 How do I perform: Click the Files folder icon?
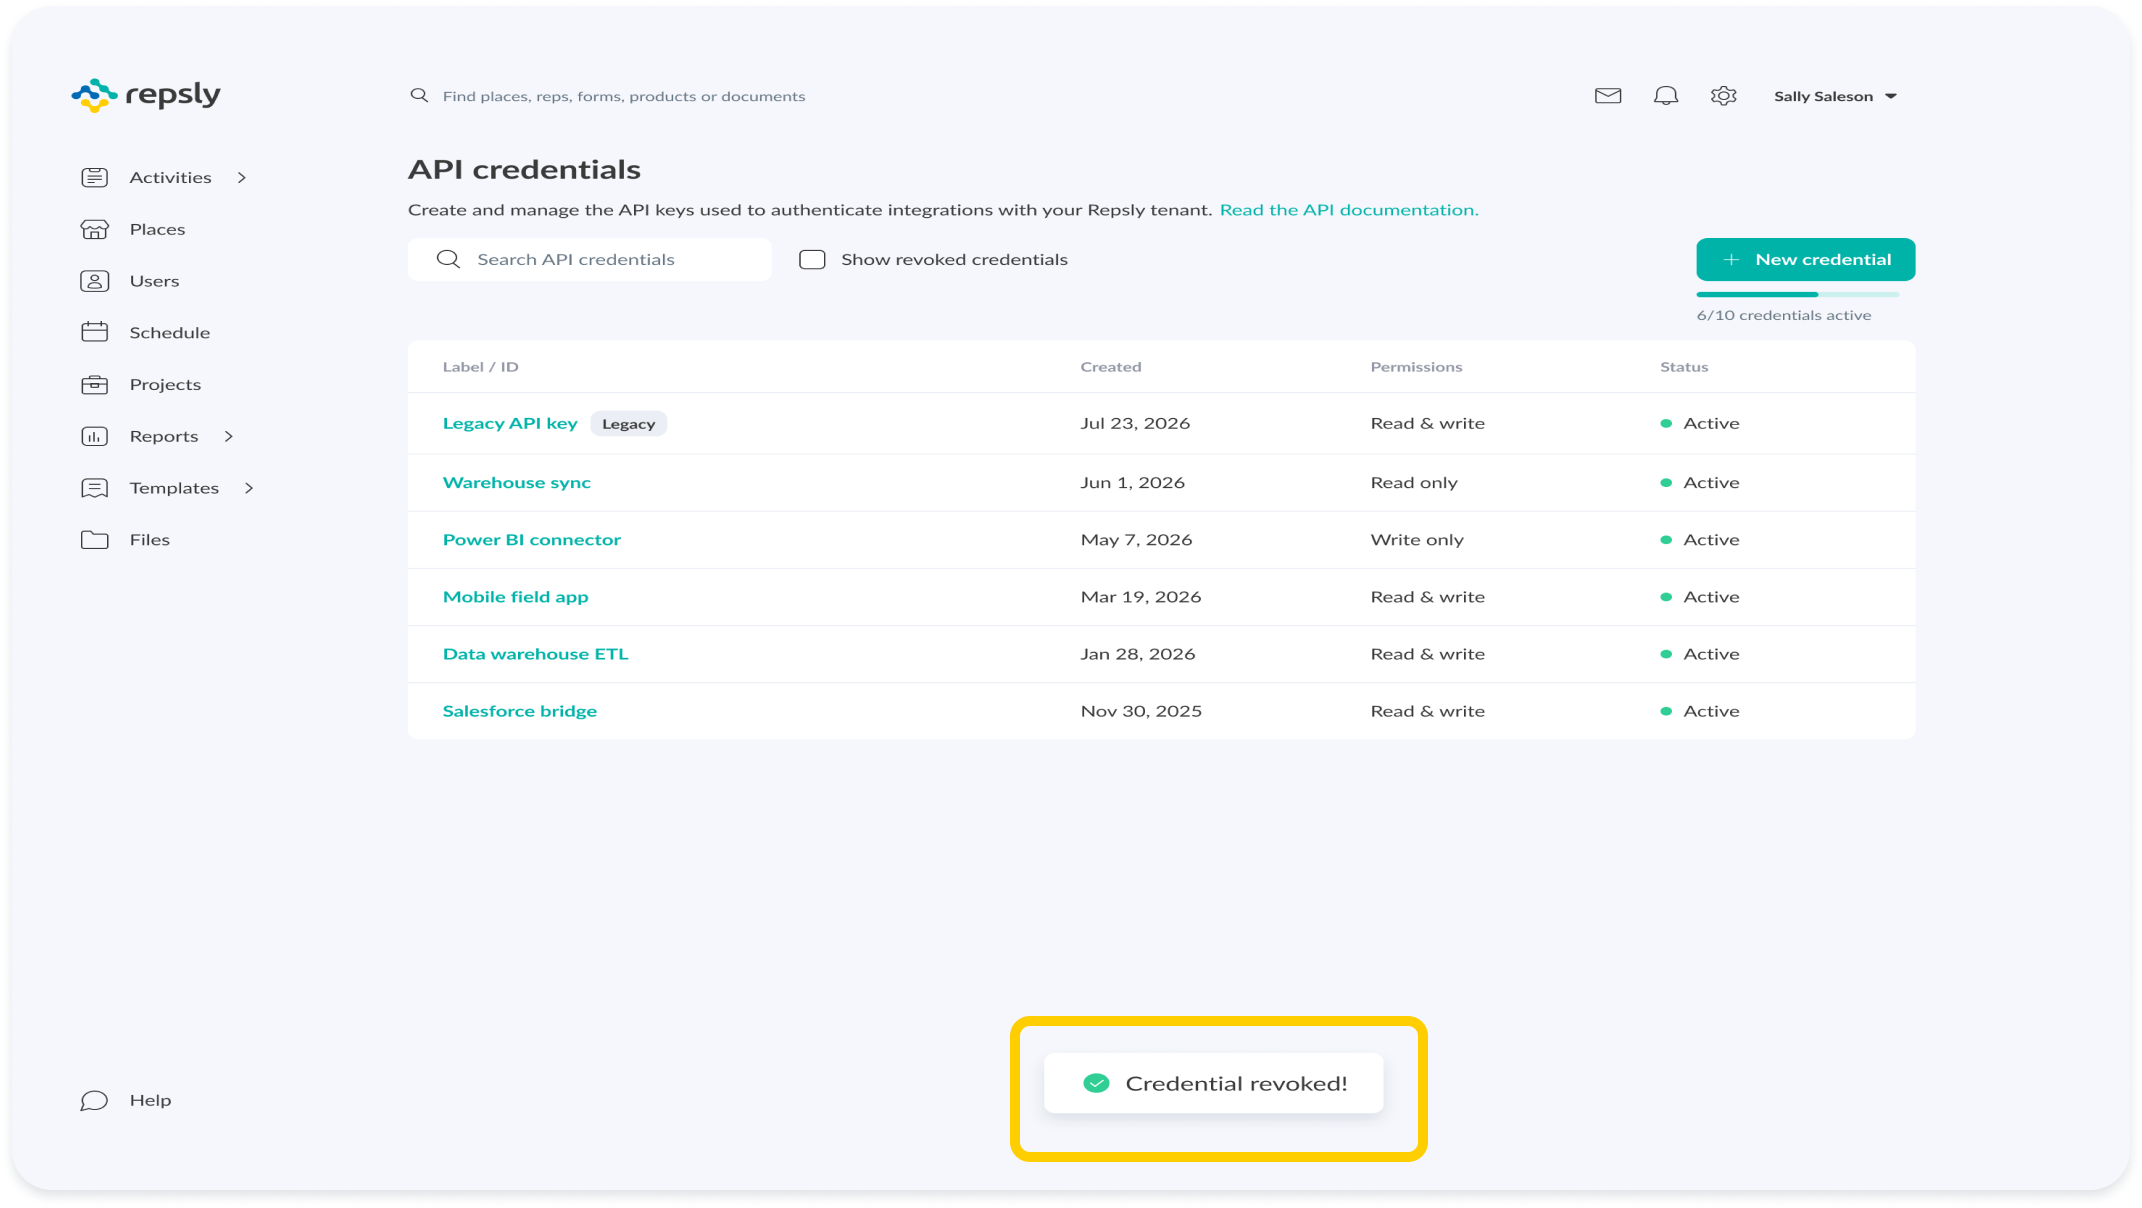95,540
